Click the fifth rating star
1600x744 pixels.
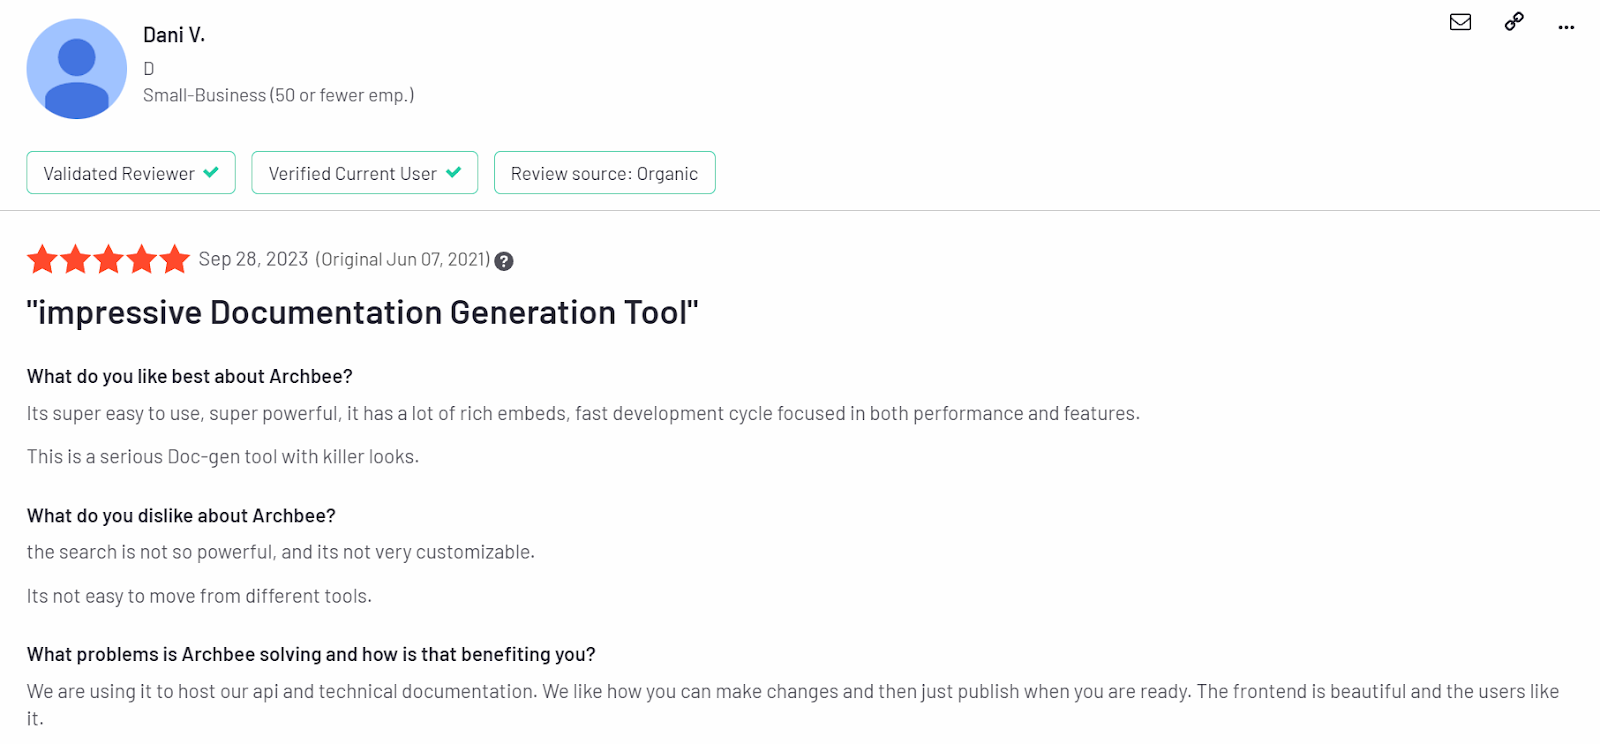coord(174,259)
